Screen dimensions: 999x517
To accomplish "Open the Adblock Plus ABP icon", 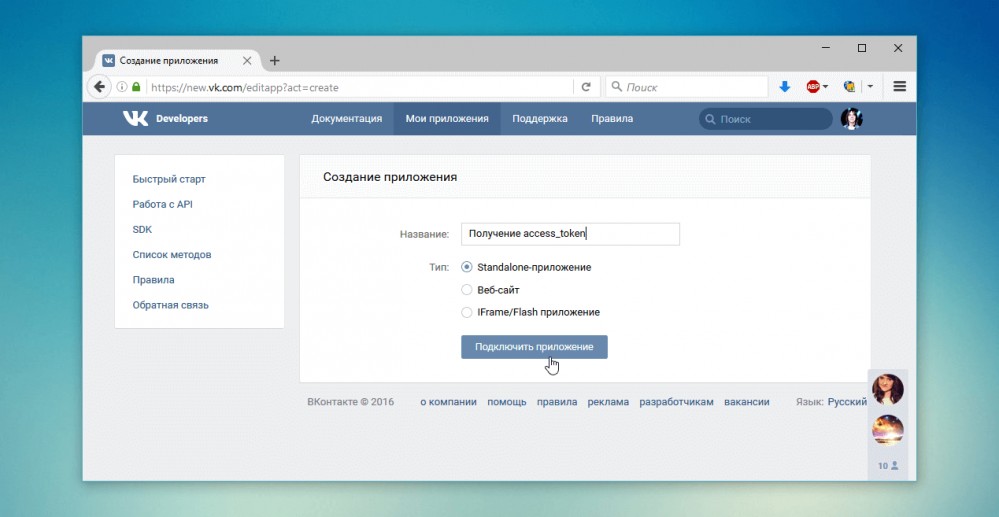I will [x=813, y=87].
